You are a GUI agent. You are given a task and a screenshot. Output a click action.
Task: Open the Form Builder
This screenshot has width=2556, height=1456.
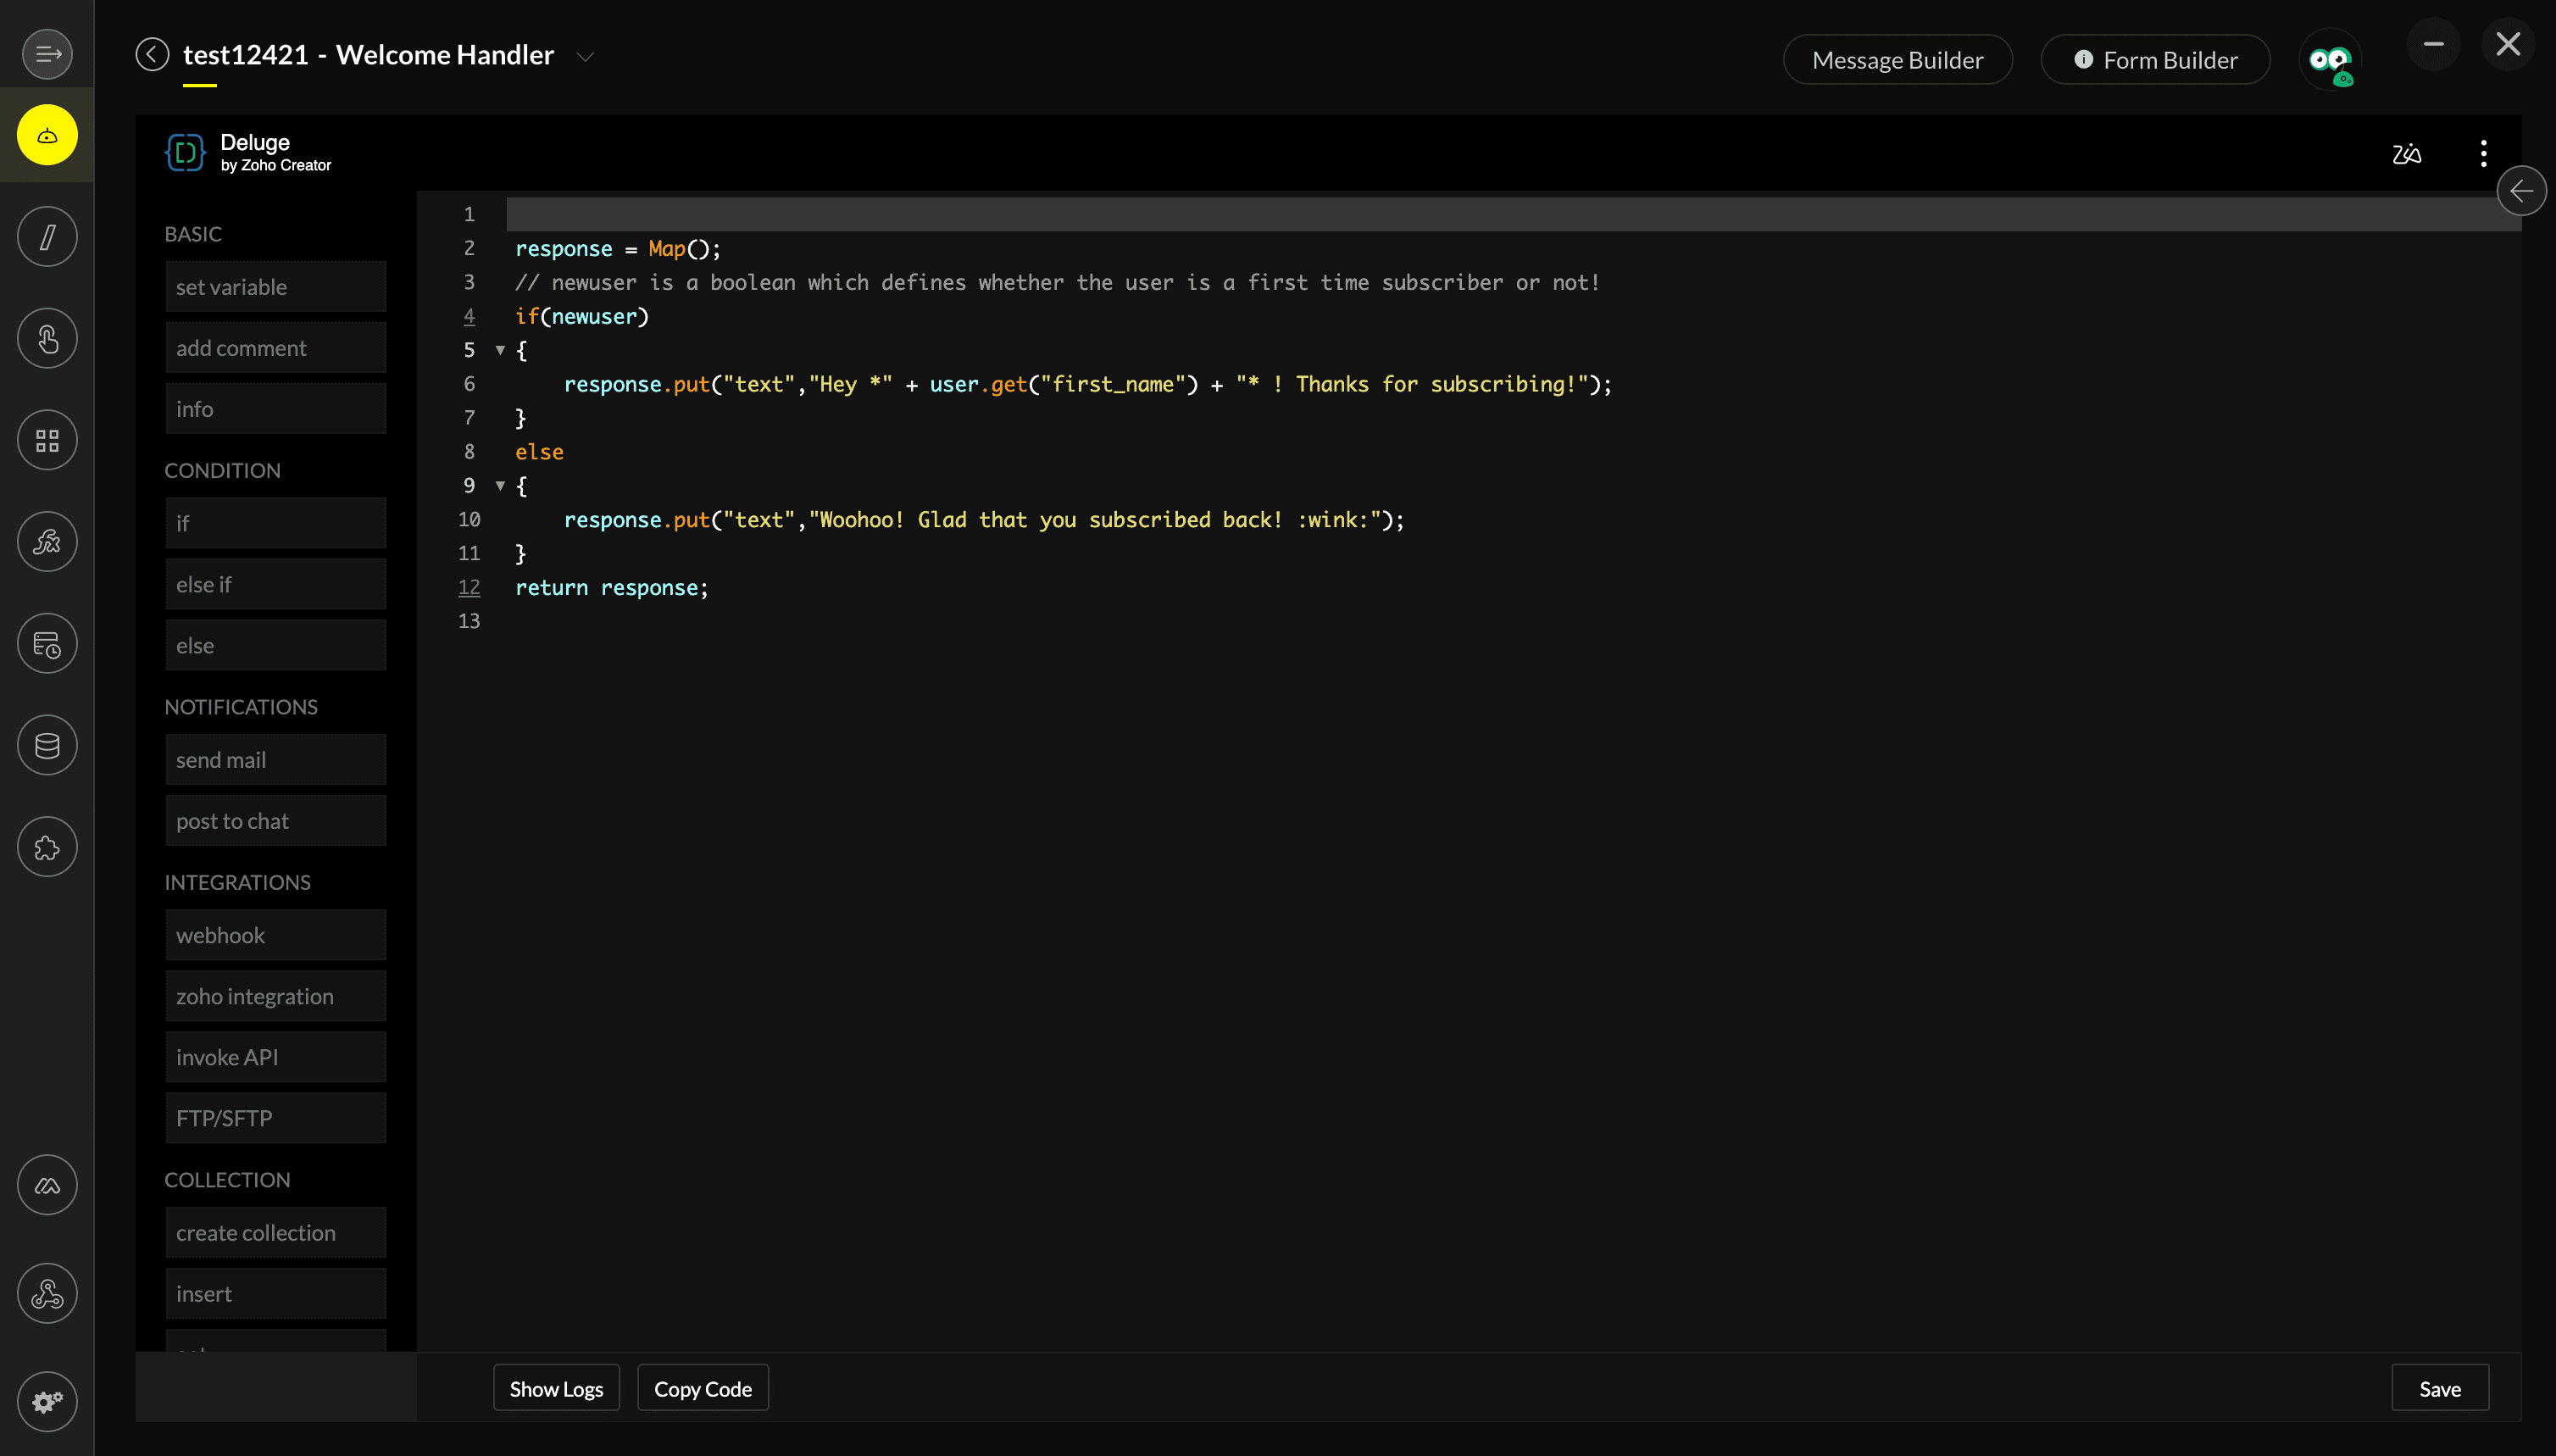pos(2155,60)
